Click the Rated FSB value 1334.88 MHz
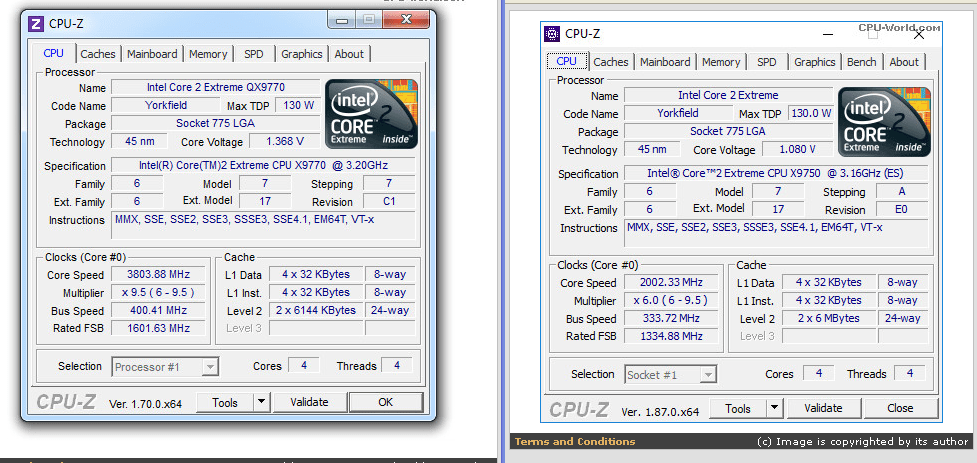Viewport: 977px width, 463px height. 671,336
